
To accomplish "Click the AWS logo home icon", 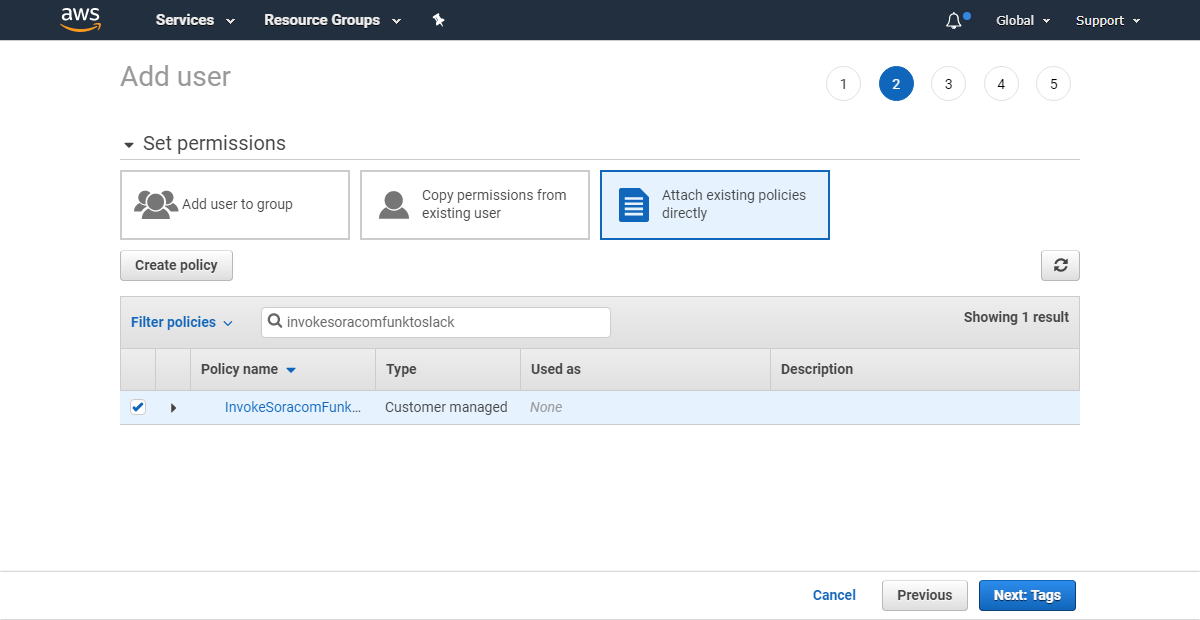I will [x=81, y=19].
